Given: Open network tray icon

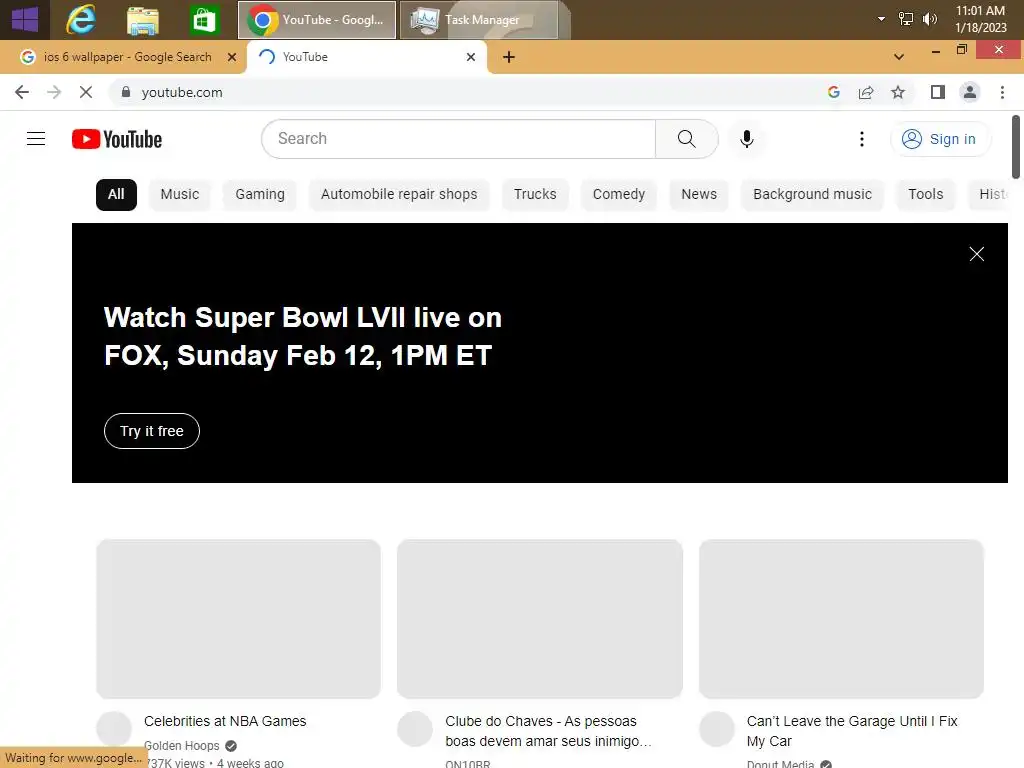Looking at the screenshot, I should tap(905, 19).
